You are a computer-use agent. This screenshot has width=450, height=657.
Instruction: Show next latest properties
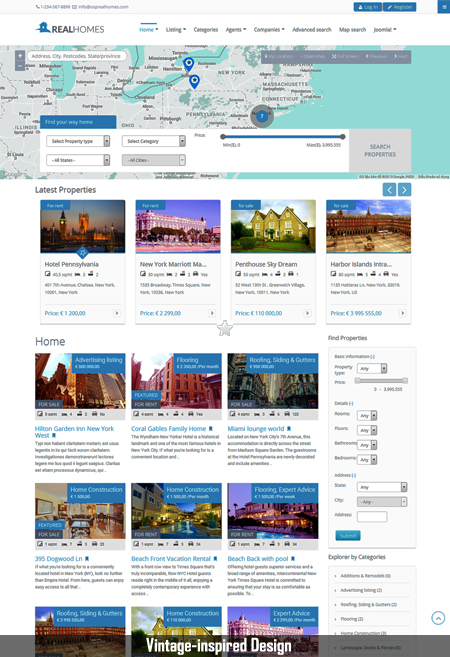pos(404,190)
